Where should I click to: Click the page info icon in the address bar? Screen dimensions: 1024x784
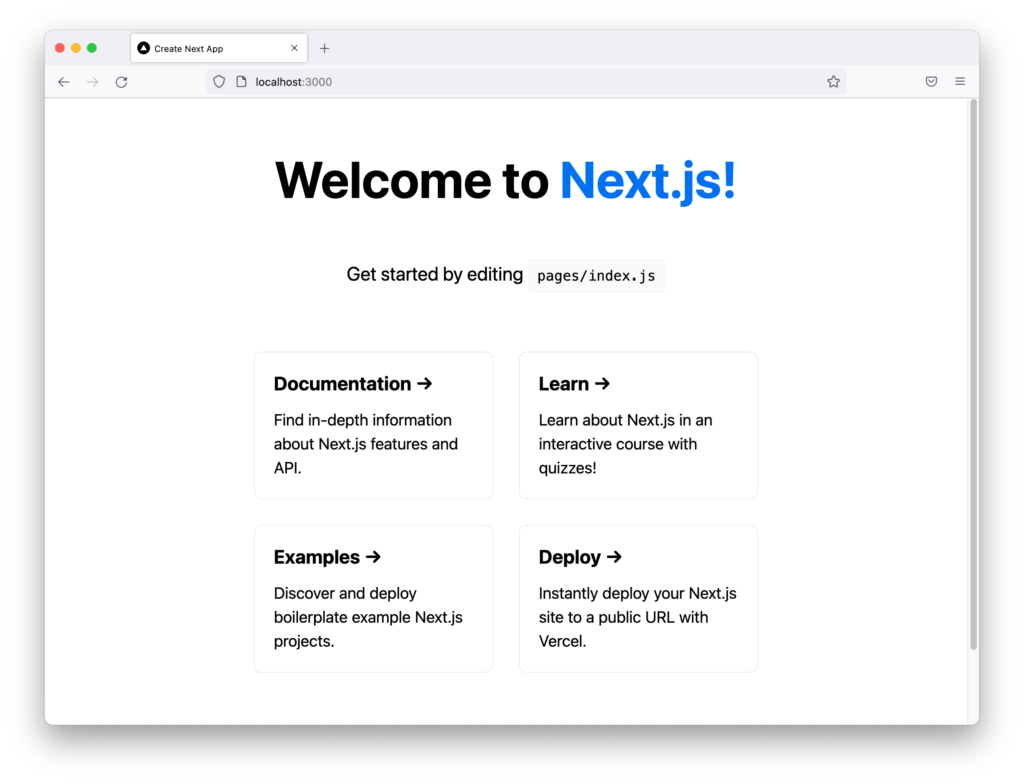point(240,81)
